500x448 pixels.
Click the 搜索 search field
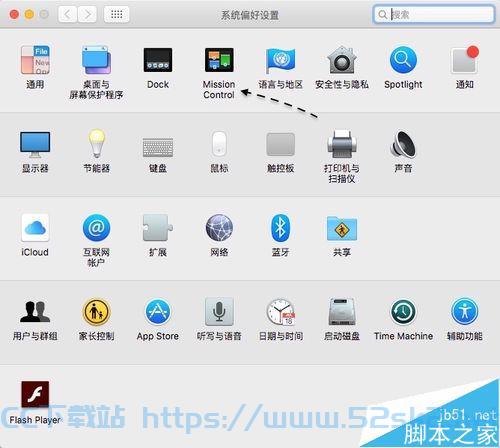[434, 14]
